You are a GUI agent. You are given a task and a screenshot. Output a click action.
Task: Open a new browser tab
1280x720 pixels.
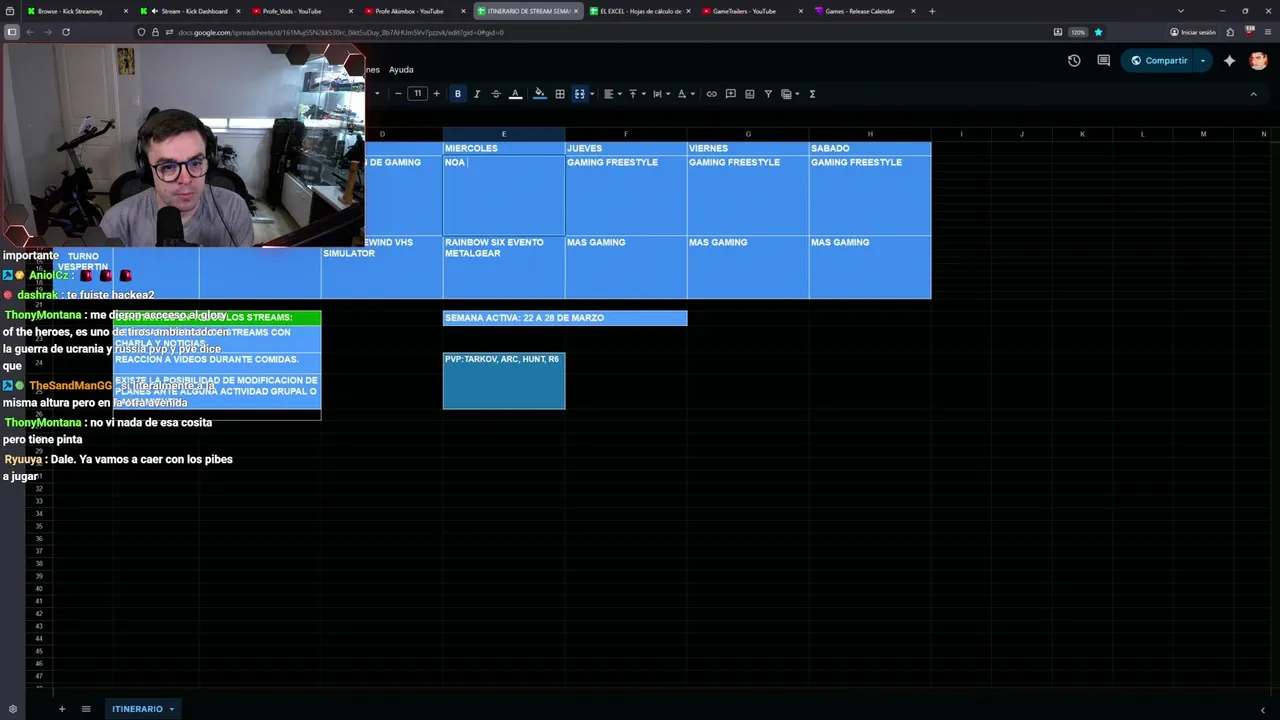coord(932,11)
